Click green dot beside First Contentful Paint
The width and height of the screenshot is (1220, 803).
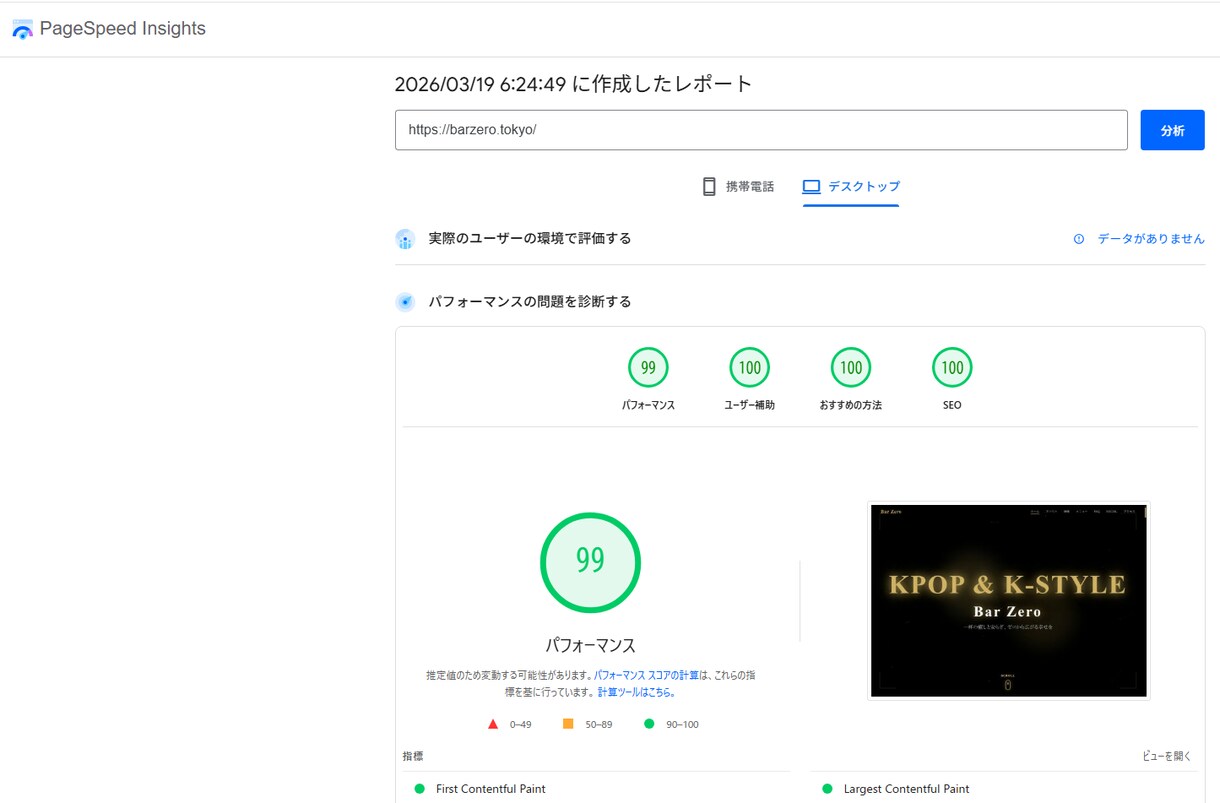(419, 789)
